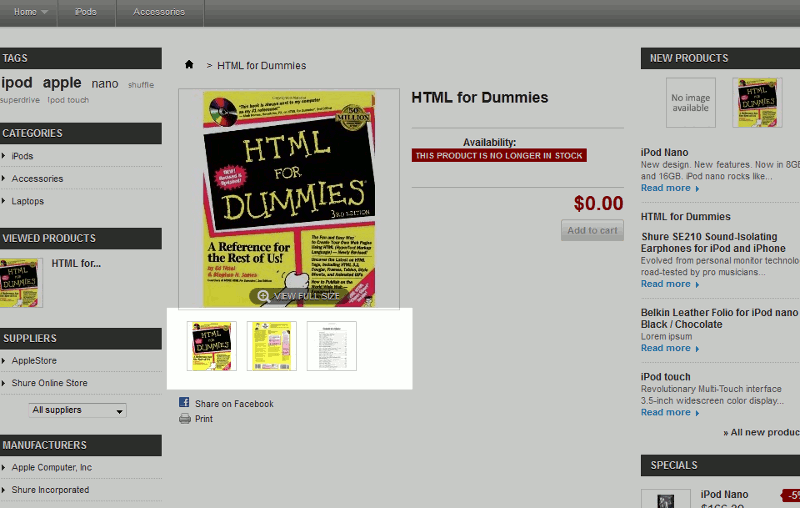
Task: Click the magnifier View Full Size icon
Action: coord(263,296)
